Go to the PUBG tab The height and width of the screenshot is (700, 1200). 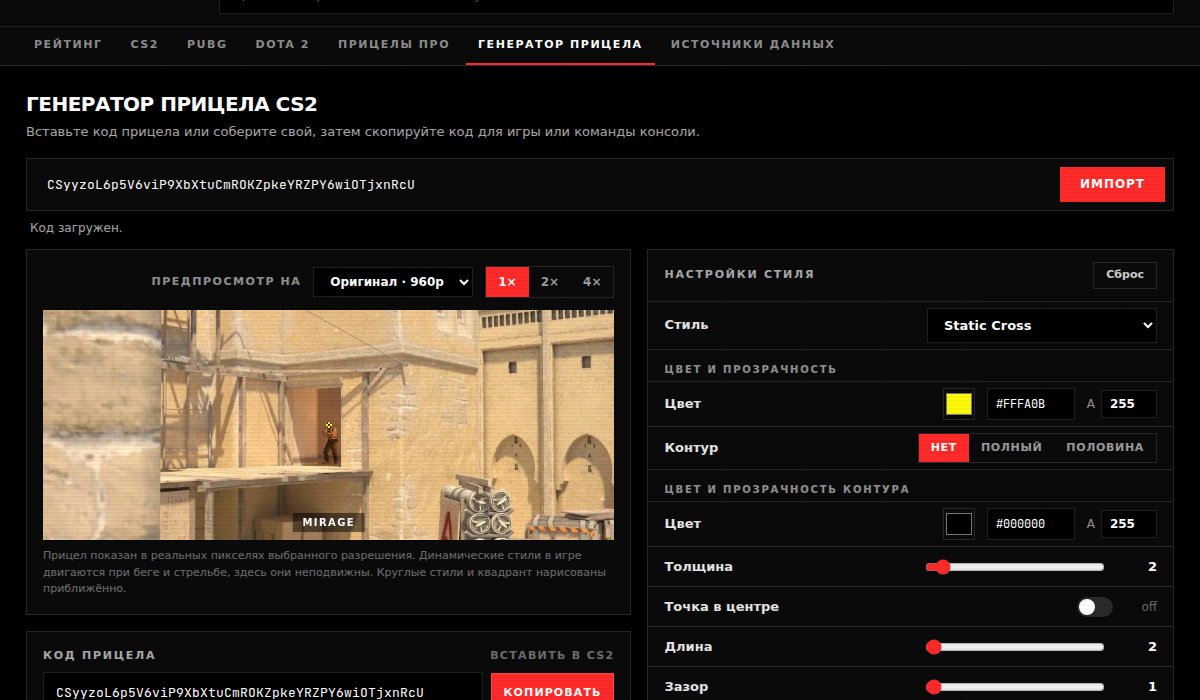click(207, 44)
